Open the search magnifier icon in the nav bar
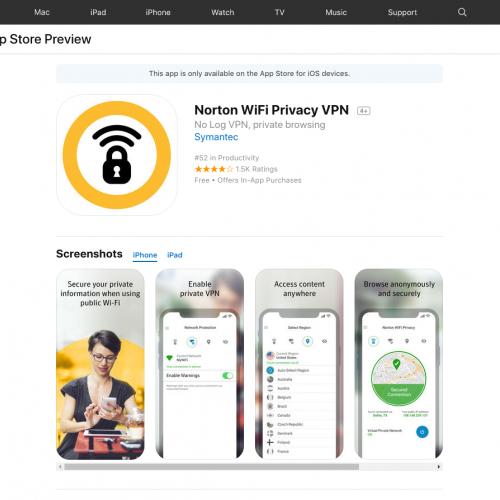The height and width of the screenshot is (500, 500). [x=462, y=12]
